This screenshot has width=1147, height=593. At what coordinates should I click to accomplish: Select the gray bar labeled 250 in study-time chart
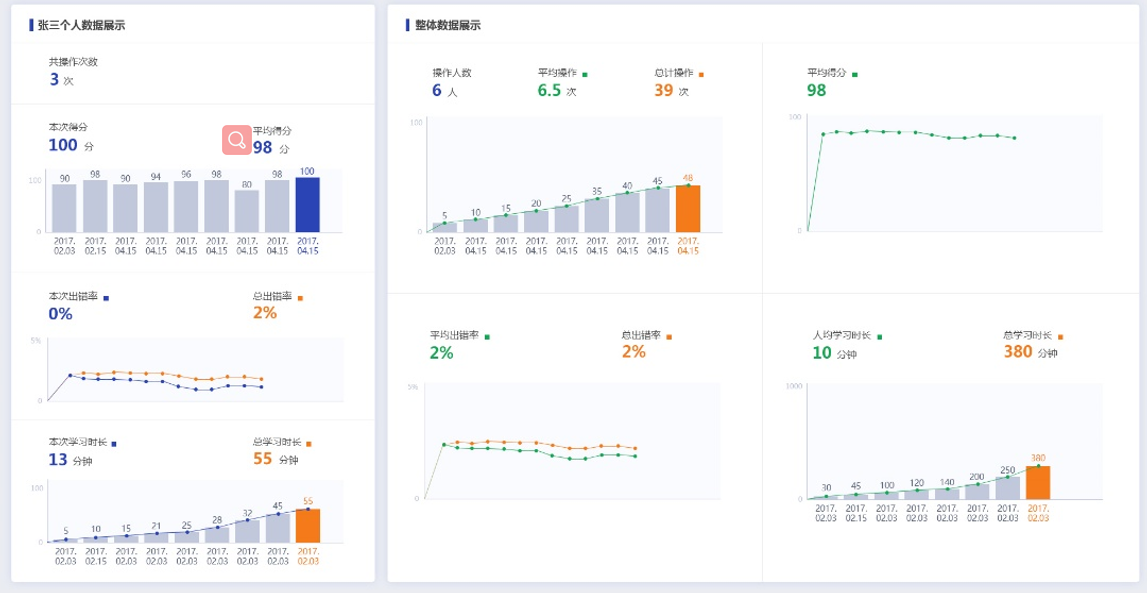coord(1007,487)
